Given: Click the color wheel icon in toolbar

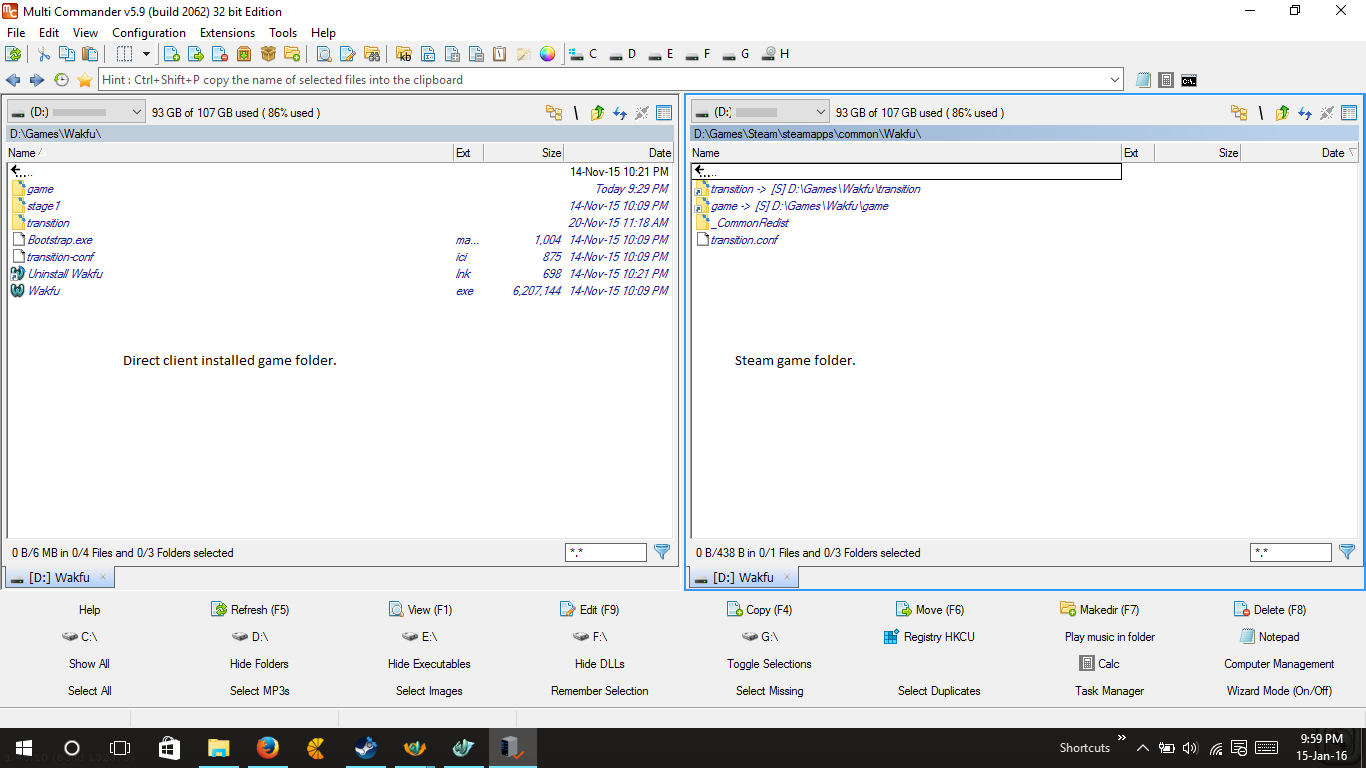Looking at the screenshot, I should [547, 54].
